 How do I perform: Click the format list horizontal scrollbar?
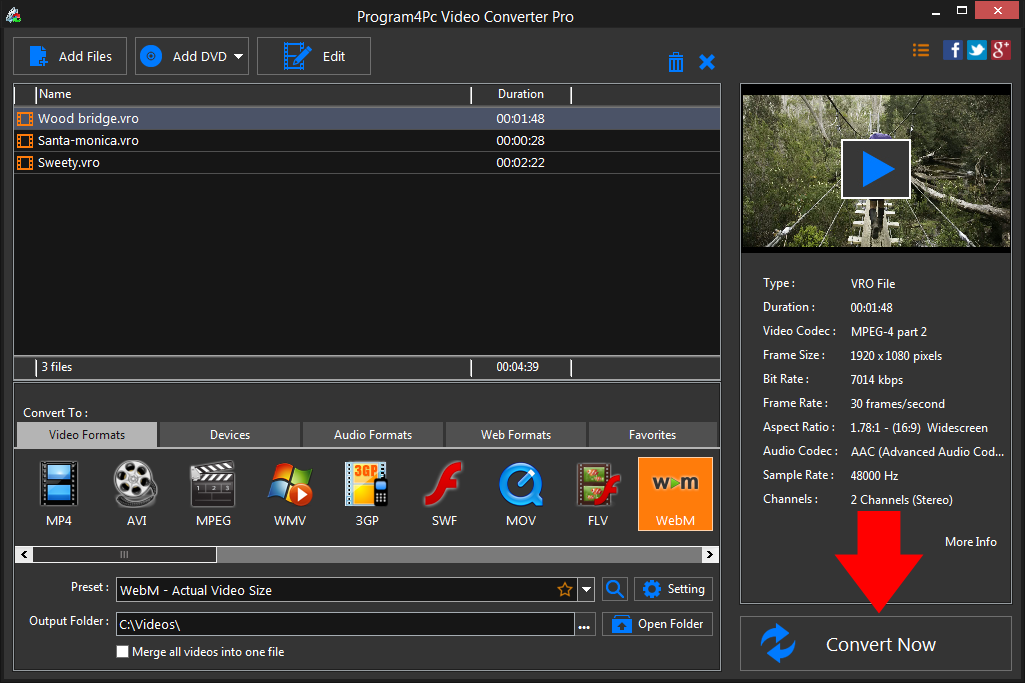(125, 554)
